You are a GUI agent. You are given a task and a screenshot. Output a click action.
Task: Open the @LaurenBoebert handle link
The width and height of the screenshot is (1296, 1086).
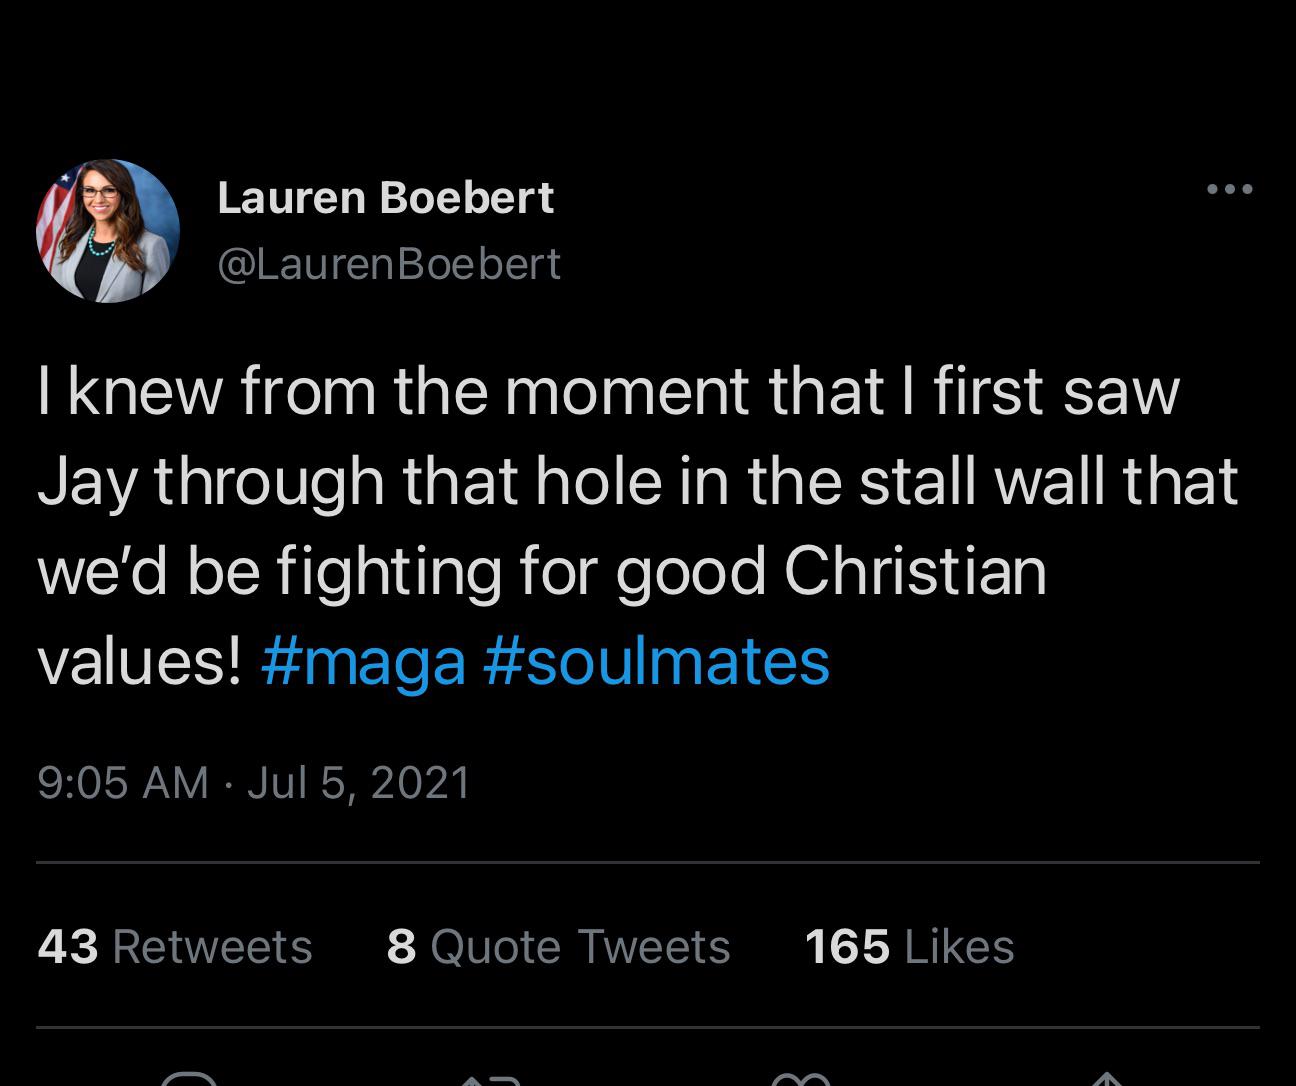[x=389, y=264]
